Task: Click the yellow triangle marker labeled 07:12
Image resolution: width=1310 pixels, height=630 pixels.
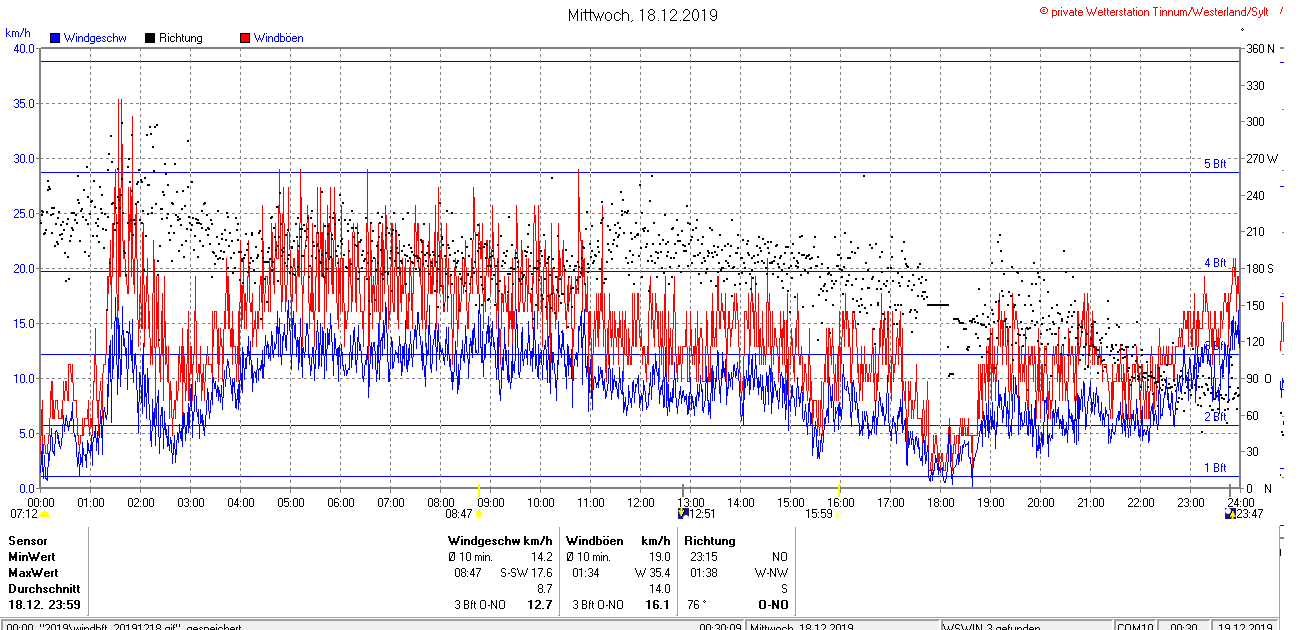Action: pyautogui.click(x=44, y=514)
